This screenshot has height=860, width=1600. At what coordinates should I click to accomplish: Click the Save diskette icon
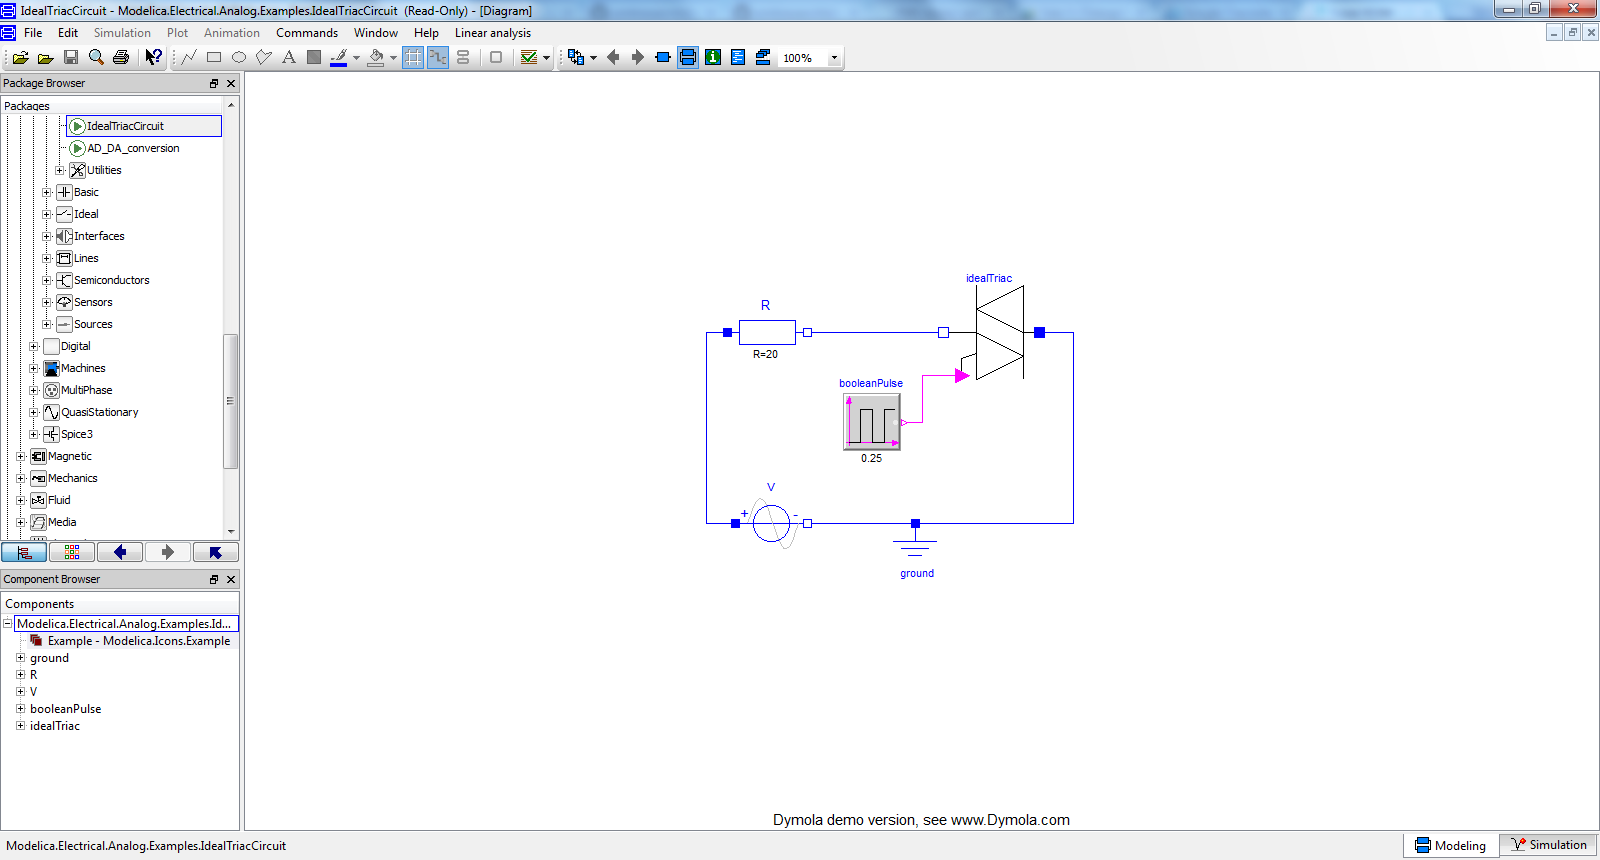click(71, 58)
